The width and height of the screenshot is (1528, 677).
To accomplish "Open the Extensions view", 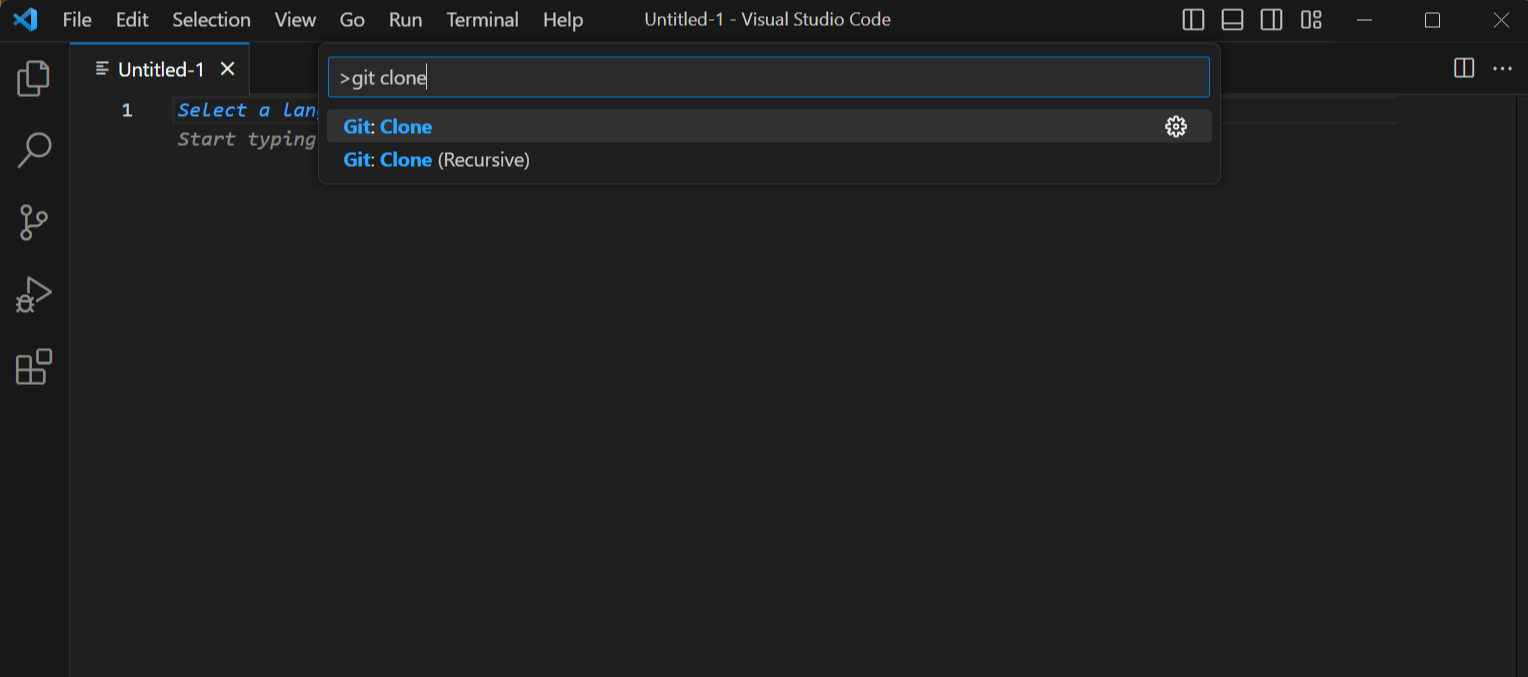I will [34, 367].
